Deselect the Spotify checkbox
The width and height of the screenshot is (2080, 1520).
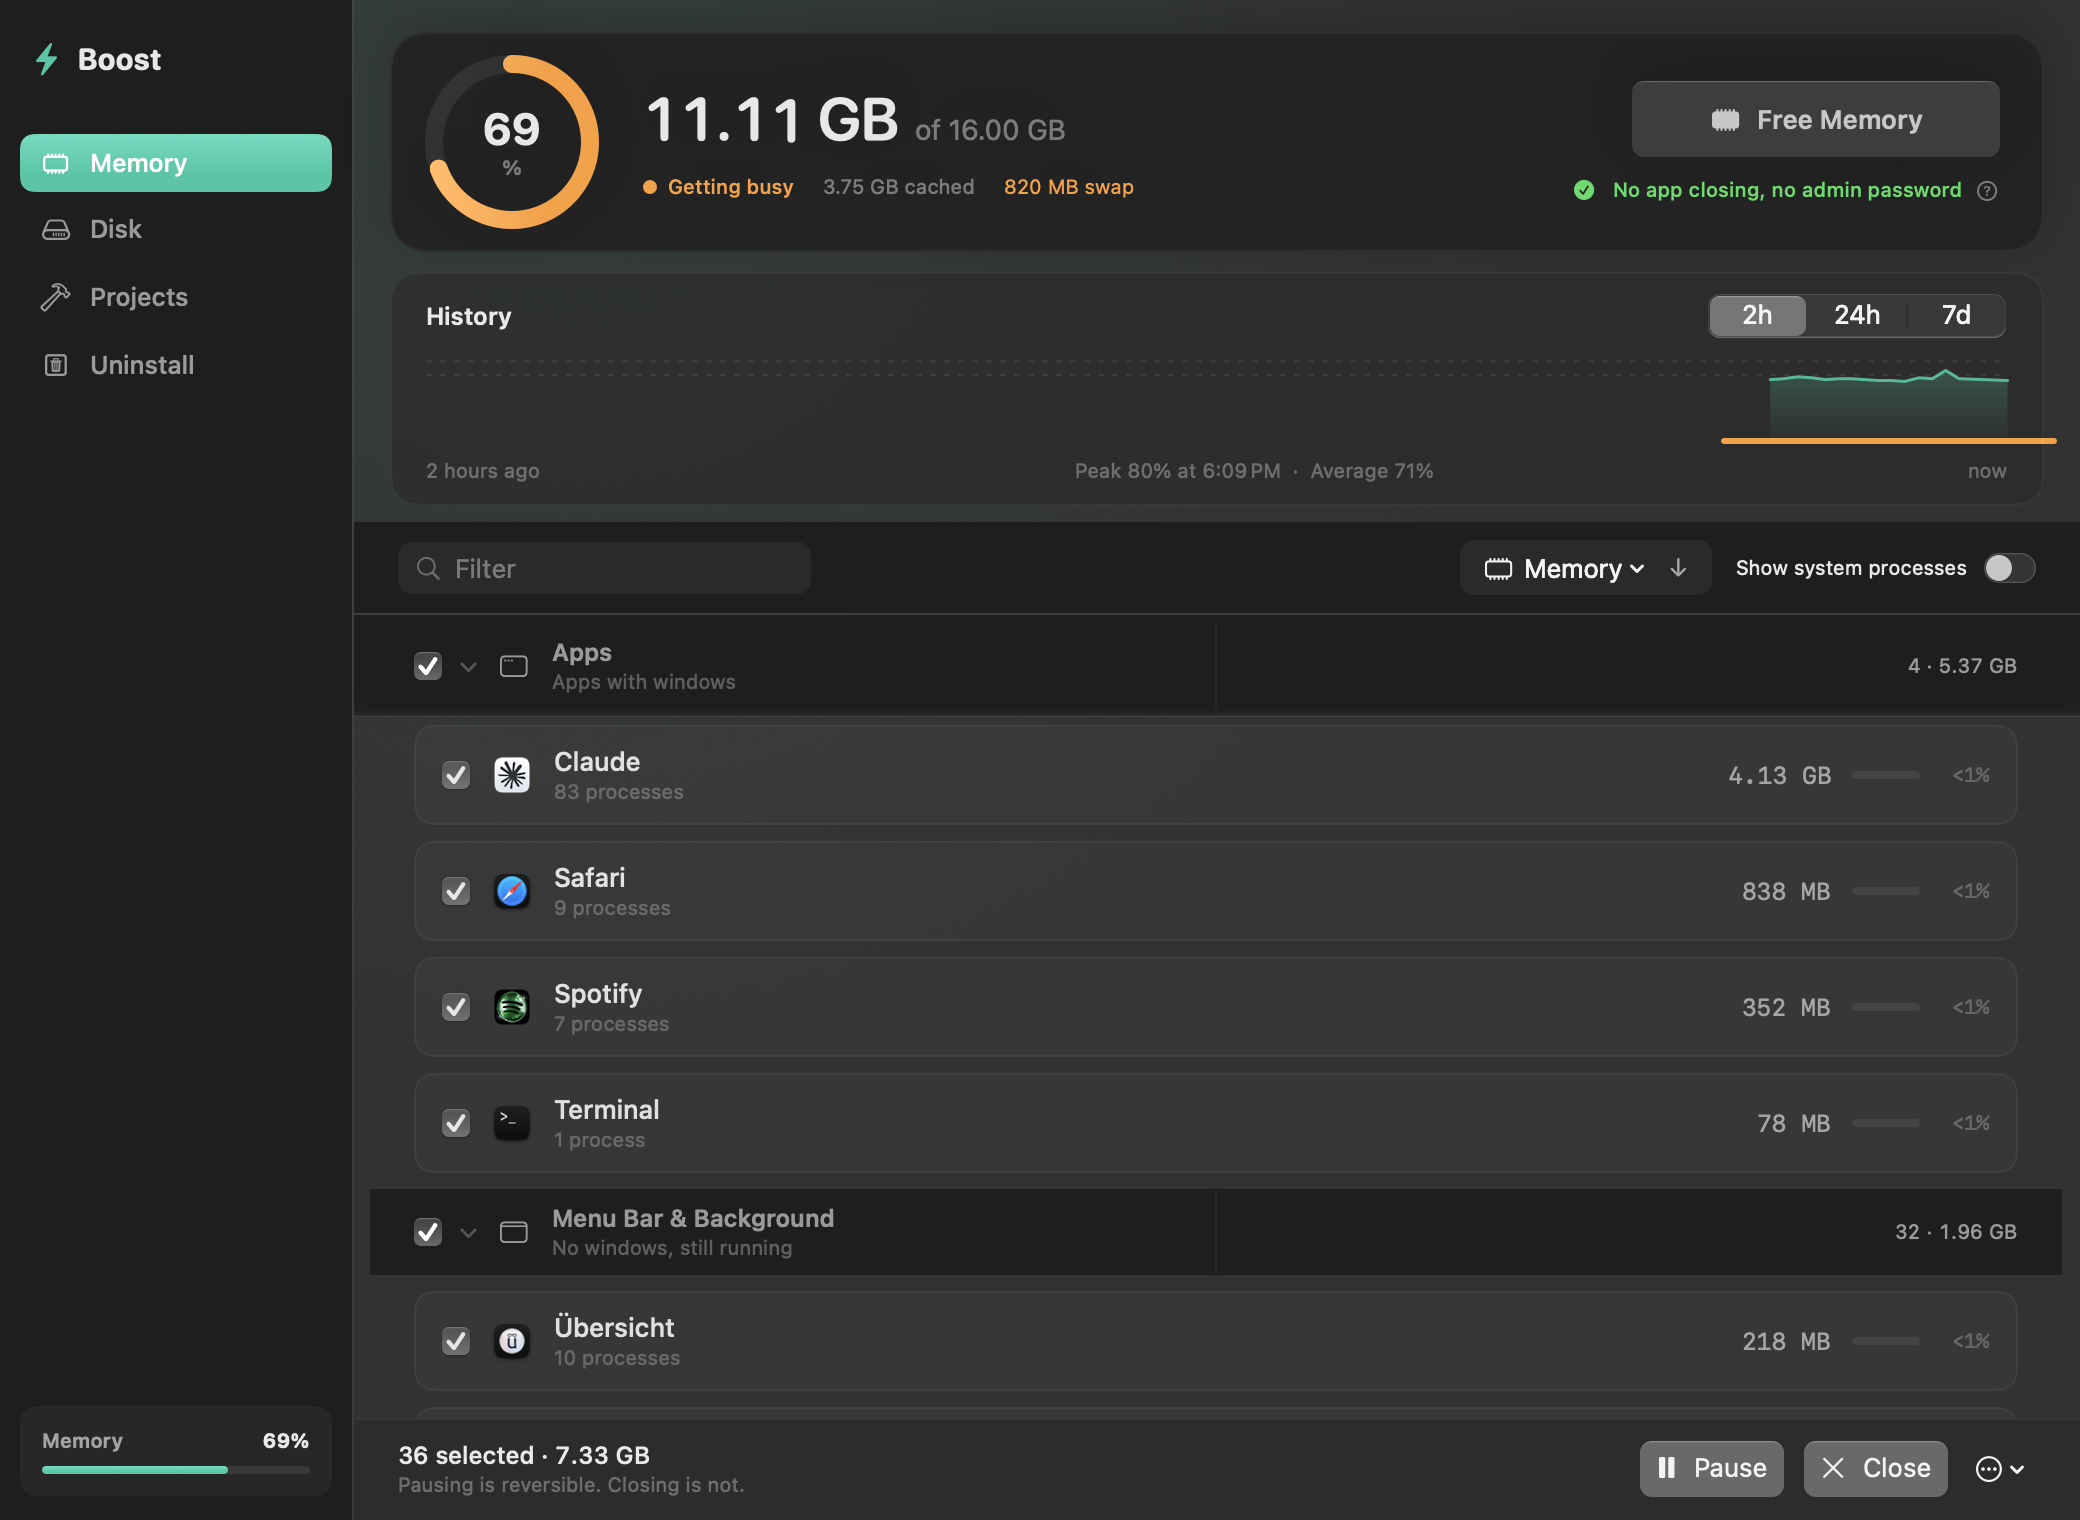click(456, 1007)
